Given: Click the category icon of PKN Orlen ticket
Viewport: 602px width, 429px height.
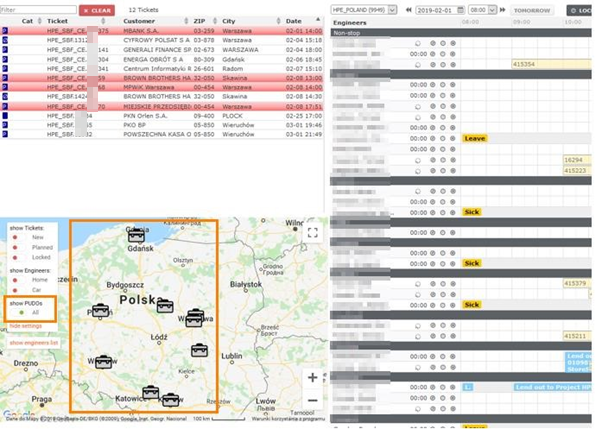Looking at the screenshot, I should 5,116.
